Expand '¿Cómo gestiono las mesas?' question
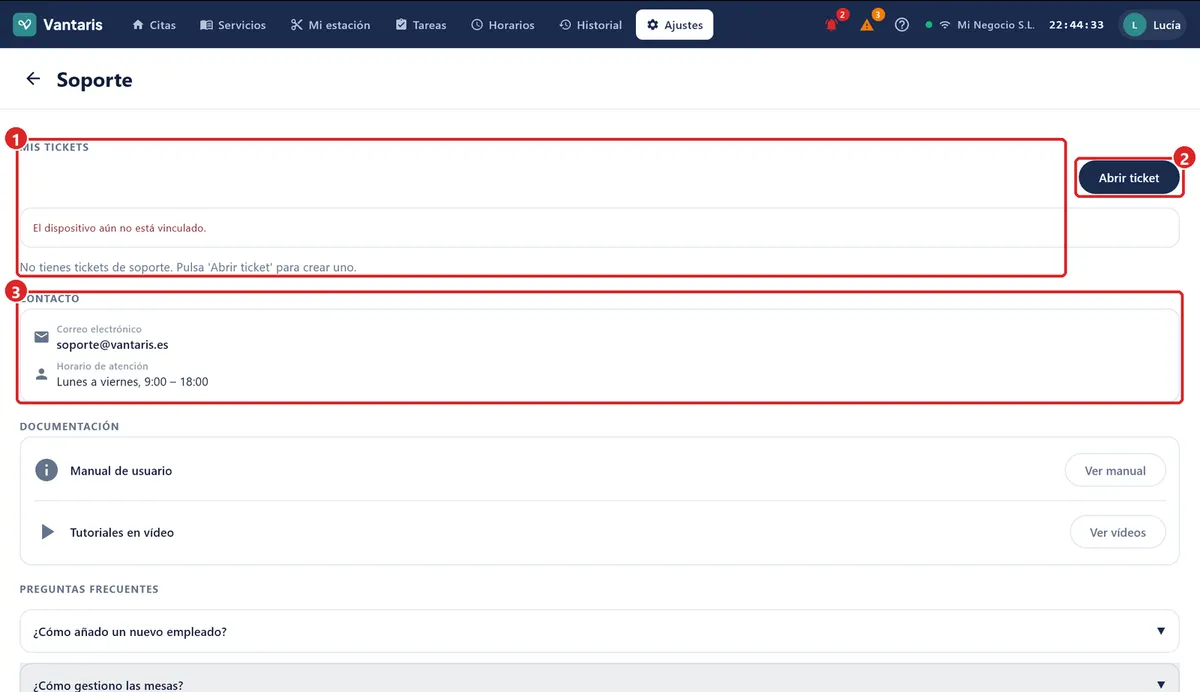1200x692 pixels. click(600, 680)
